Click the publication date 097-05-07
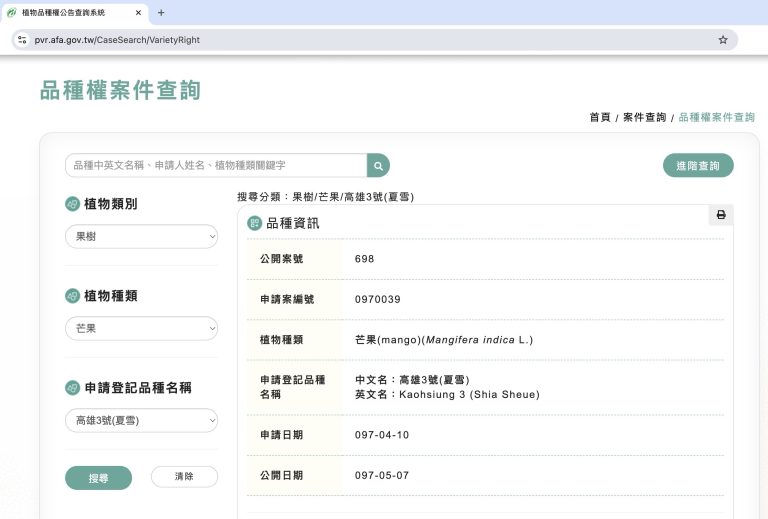Viewport: 768px width, 519px height. [382, 475]
